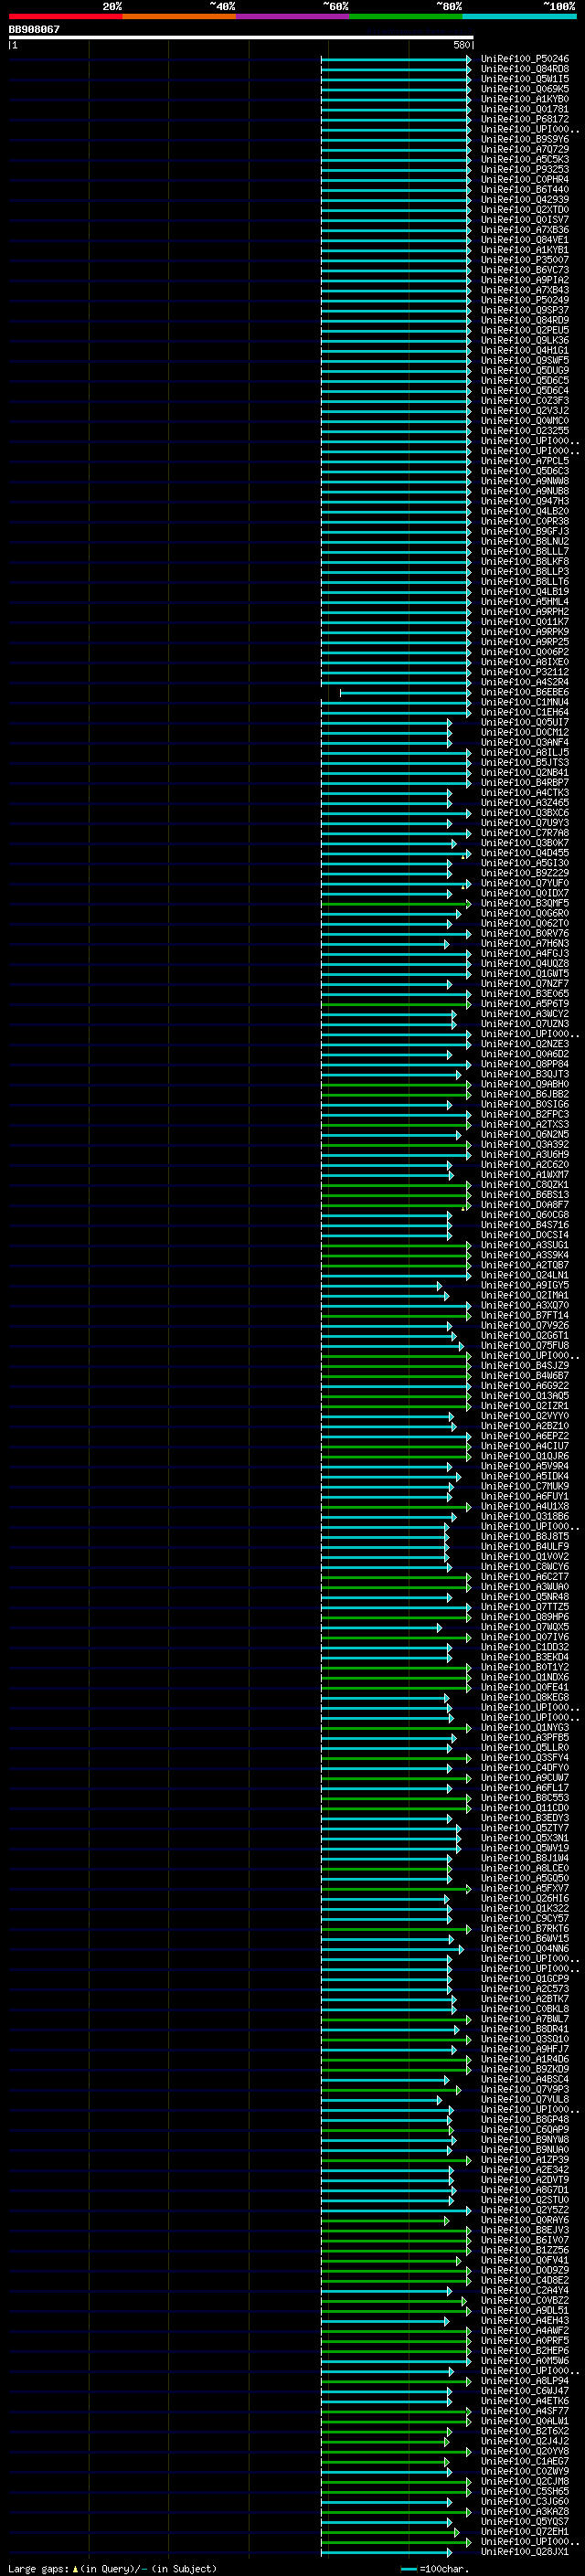Viewport: 585px width, 2576px height.
Task: Click the UniRef100_B6EBE6 label
Action: 525,692
